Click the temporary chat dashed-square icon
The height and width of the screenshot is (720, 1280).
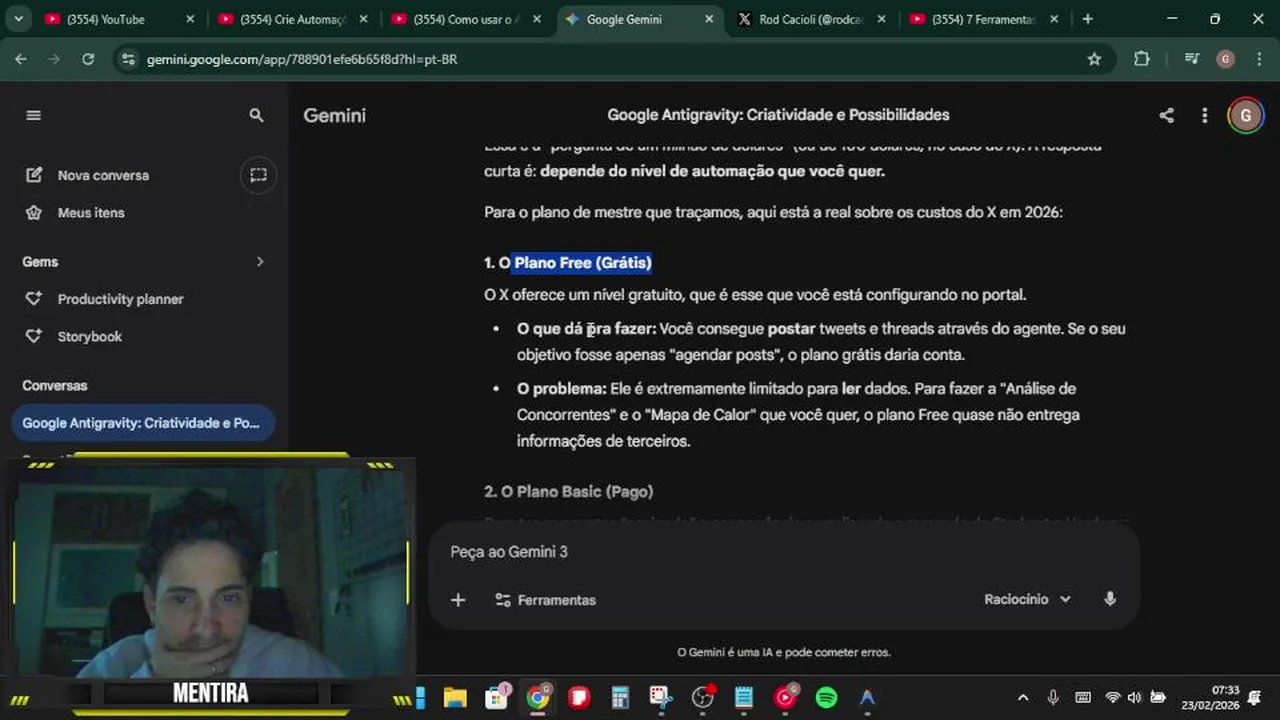(x=258, y=175)
